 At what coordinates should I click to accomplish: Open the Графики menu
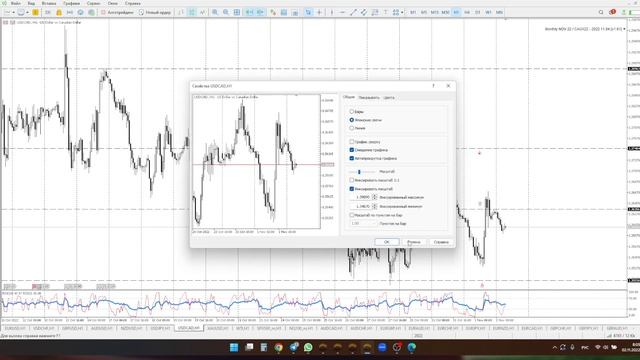point(71,3)
